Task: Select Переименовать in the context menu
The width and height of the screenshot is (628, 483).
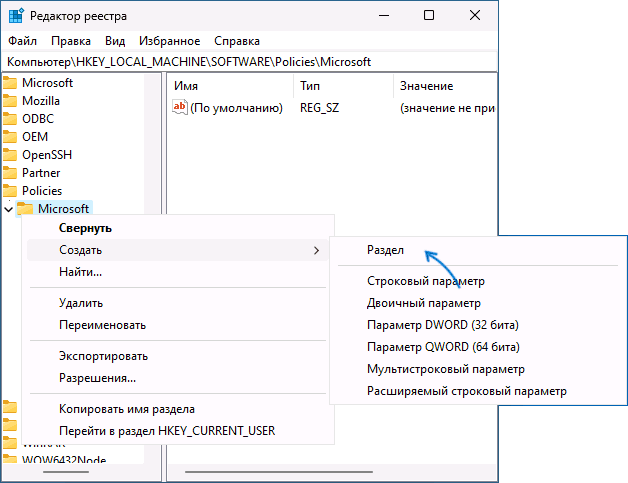Action: [x=178, y=325]
